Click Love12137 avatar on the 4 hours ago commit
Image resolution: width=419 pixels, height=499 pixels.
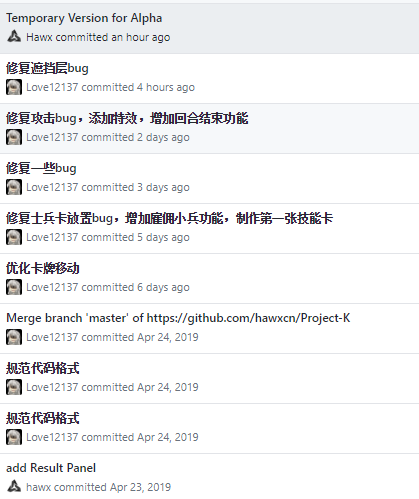14,87
